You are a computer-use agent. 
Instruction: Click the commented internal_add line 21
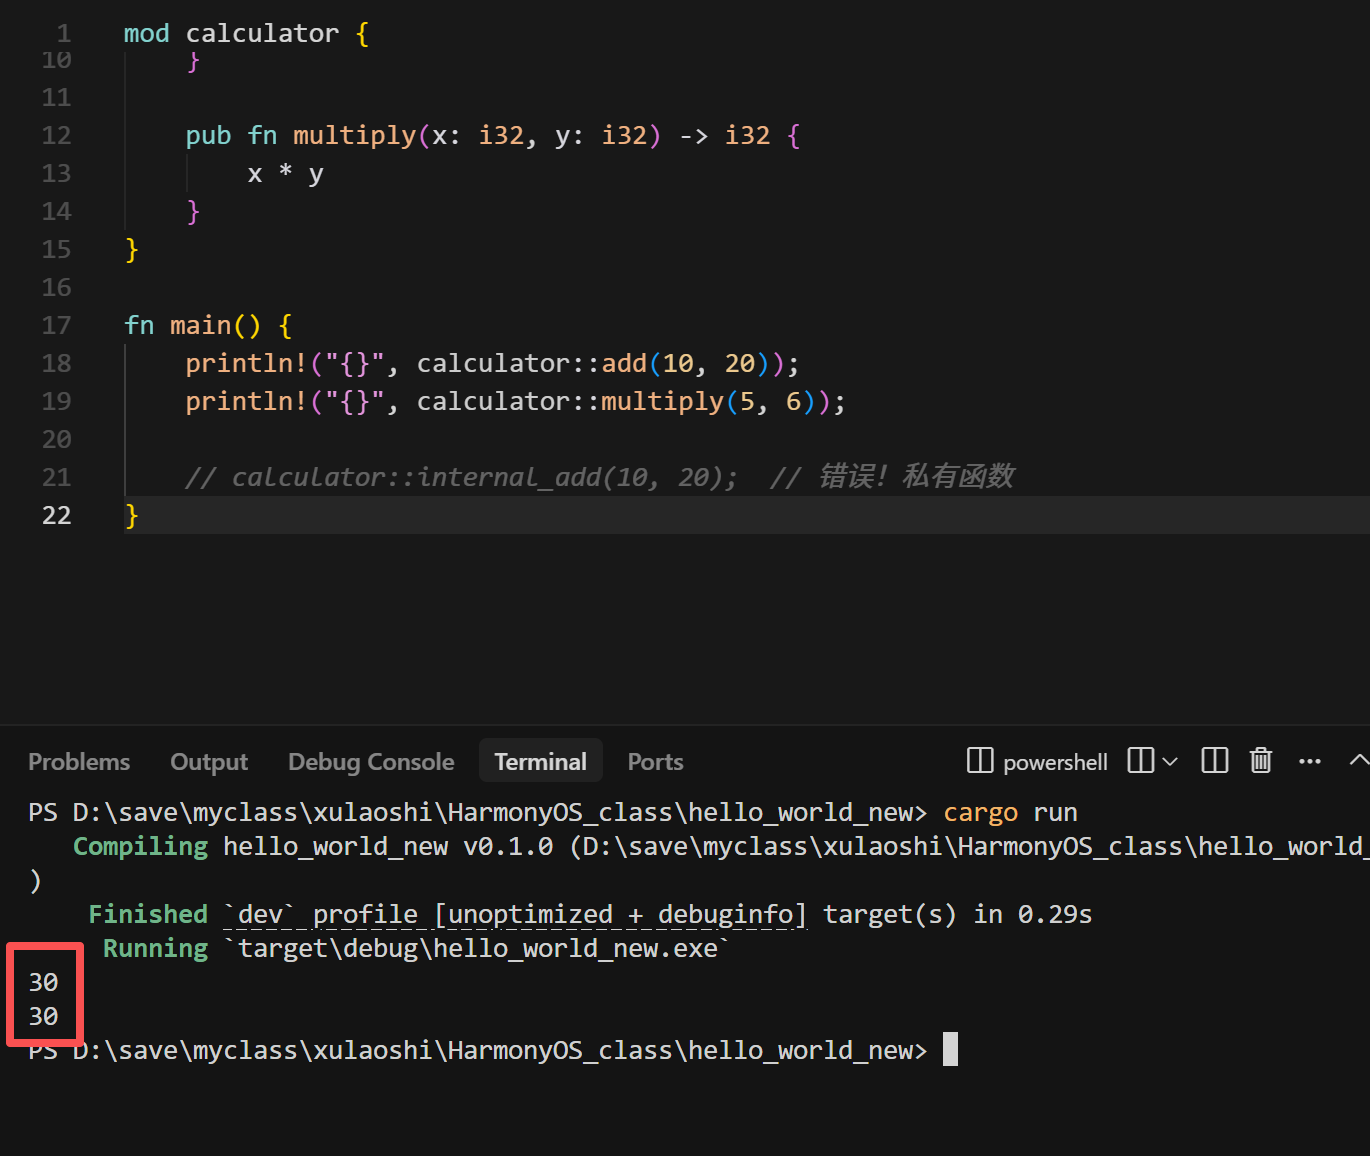[x=600, y=477]
